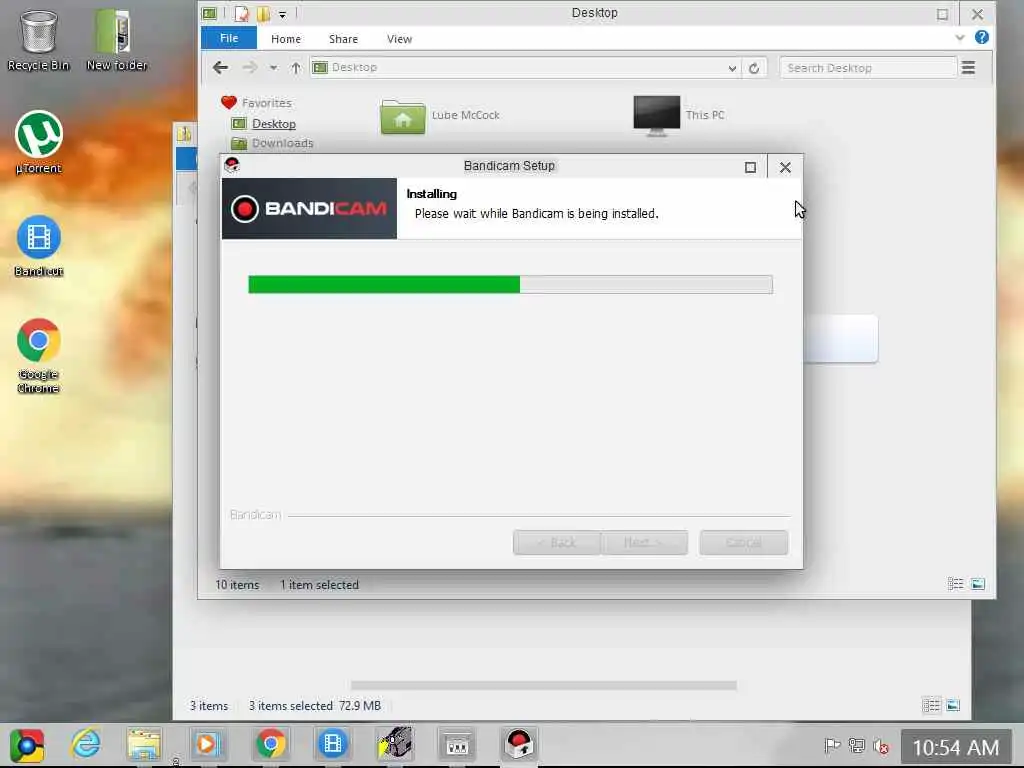Click the '1 item selected' status text
This screenshot has width=1024, height=768.
(x=319, y=584)
